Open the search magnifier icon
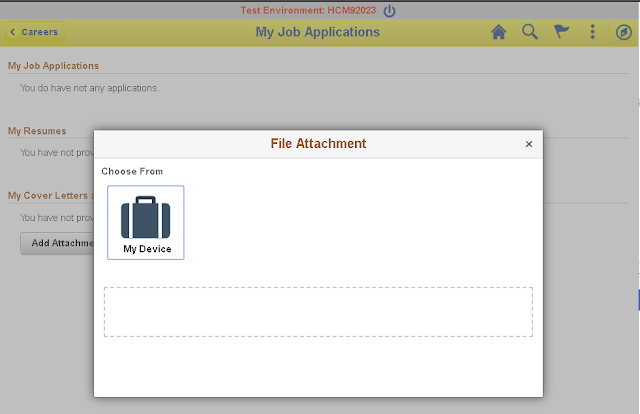 tap(530, 32)
